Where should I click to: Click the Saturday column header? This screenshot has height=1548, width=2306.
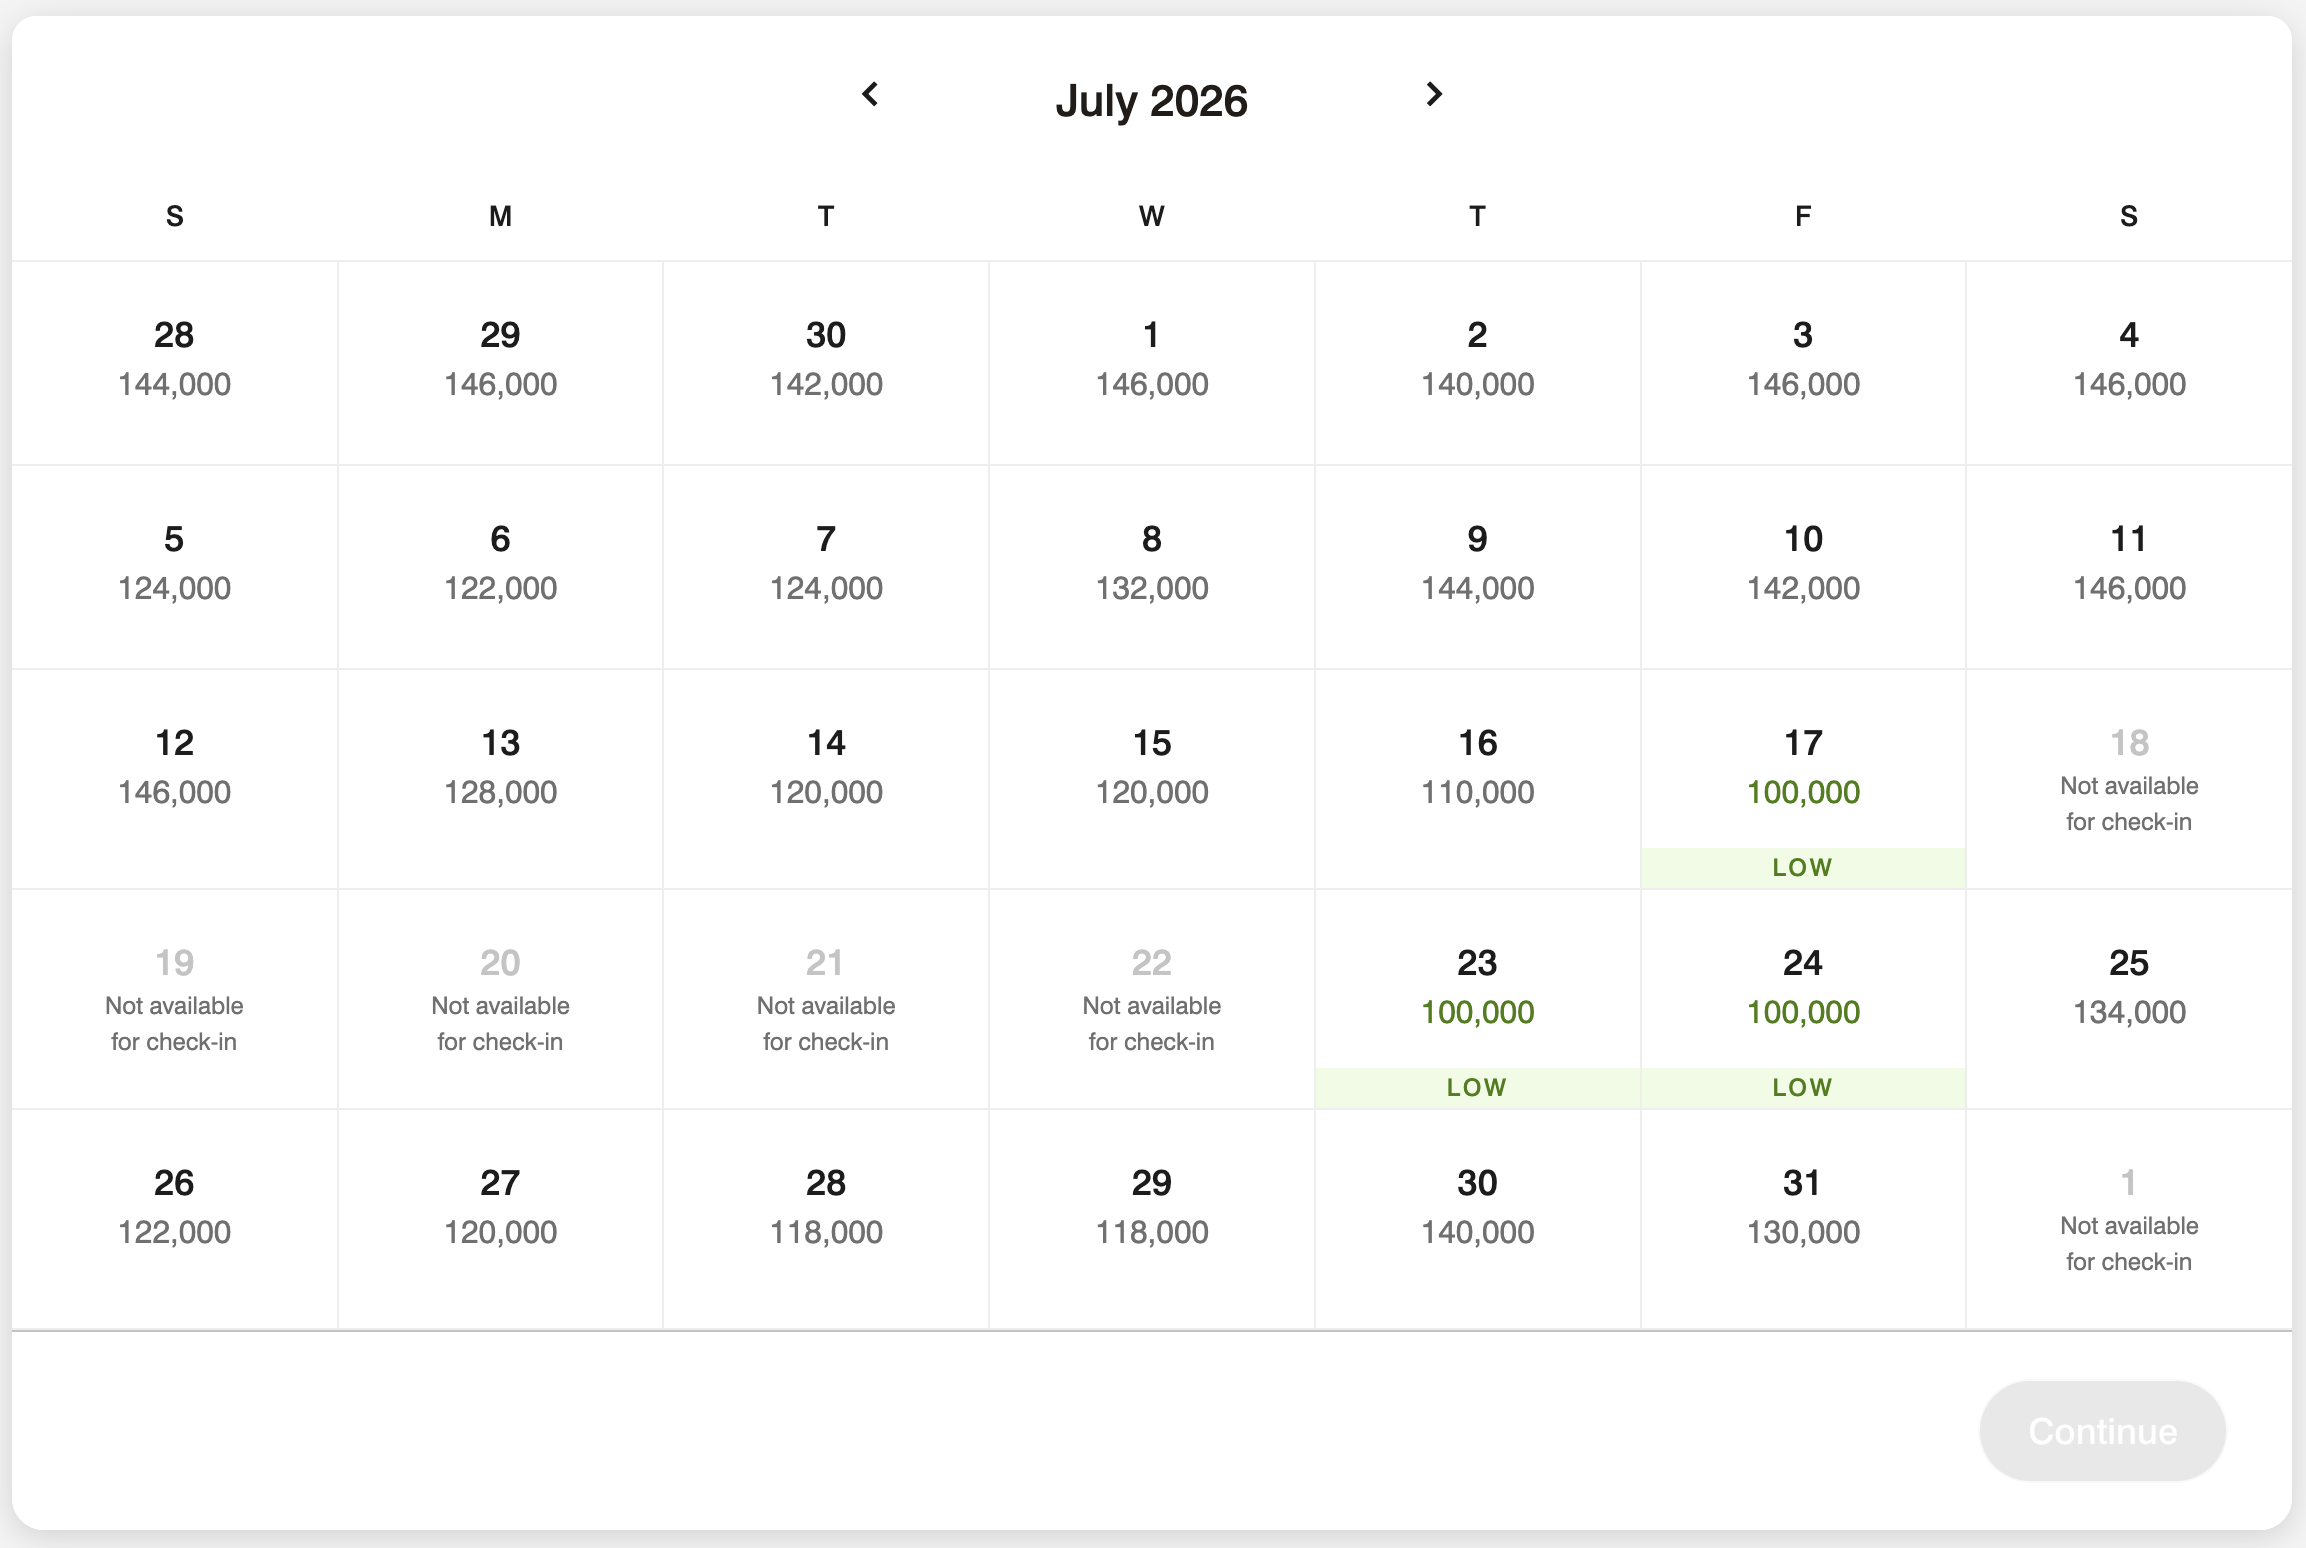pos(2128,216)
